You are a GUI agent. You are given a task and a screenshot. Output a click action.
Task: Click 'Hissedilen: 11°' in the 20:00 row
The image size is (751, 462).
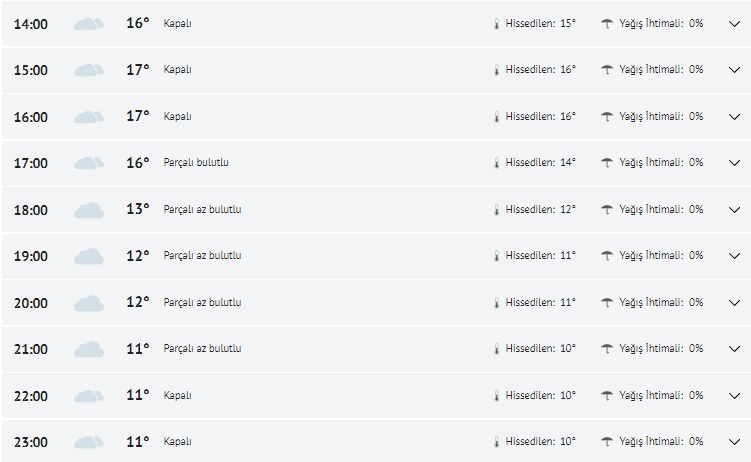click(540, 302)
